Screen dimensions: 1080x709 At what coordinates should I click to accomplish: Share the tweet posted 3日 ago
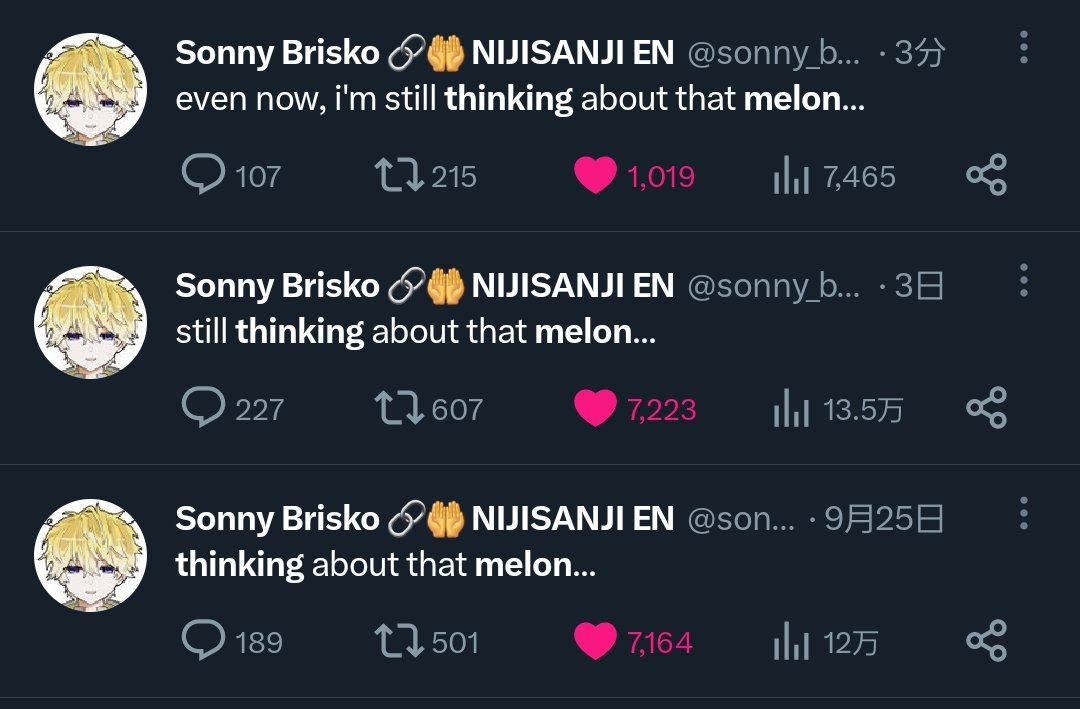(986, 408)
